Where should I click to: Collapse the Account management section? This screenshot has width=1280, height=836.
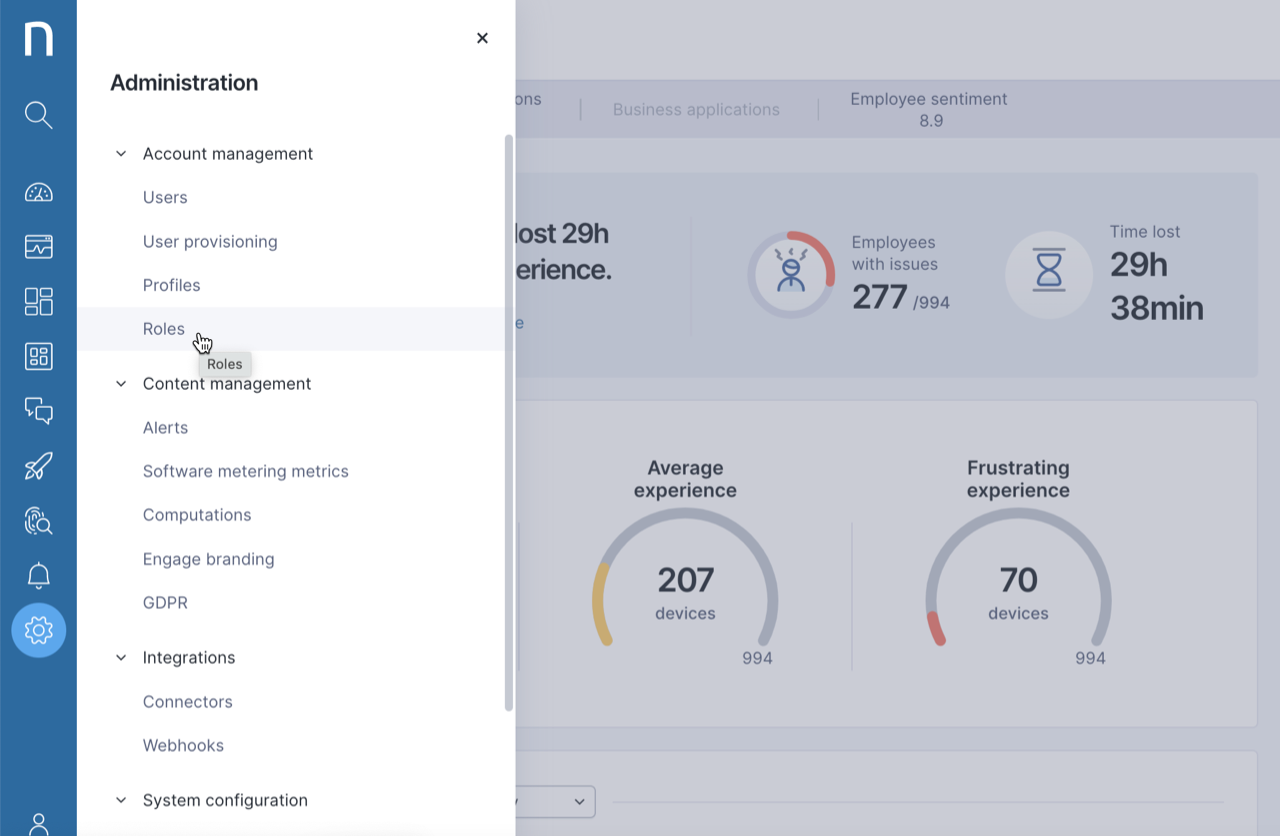point(121,154)
